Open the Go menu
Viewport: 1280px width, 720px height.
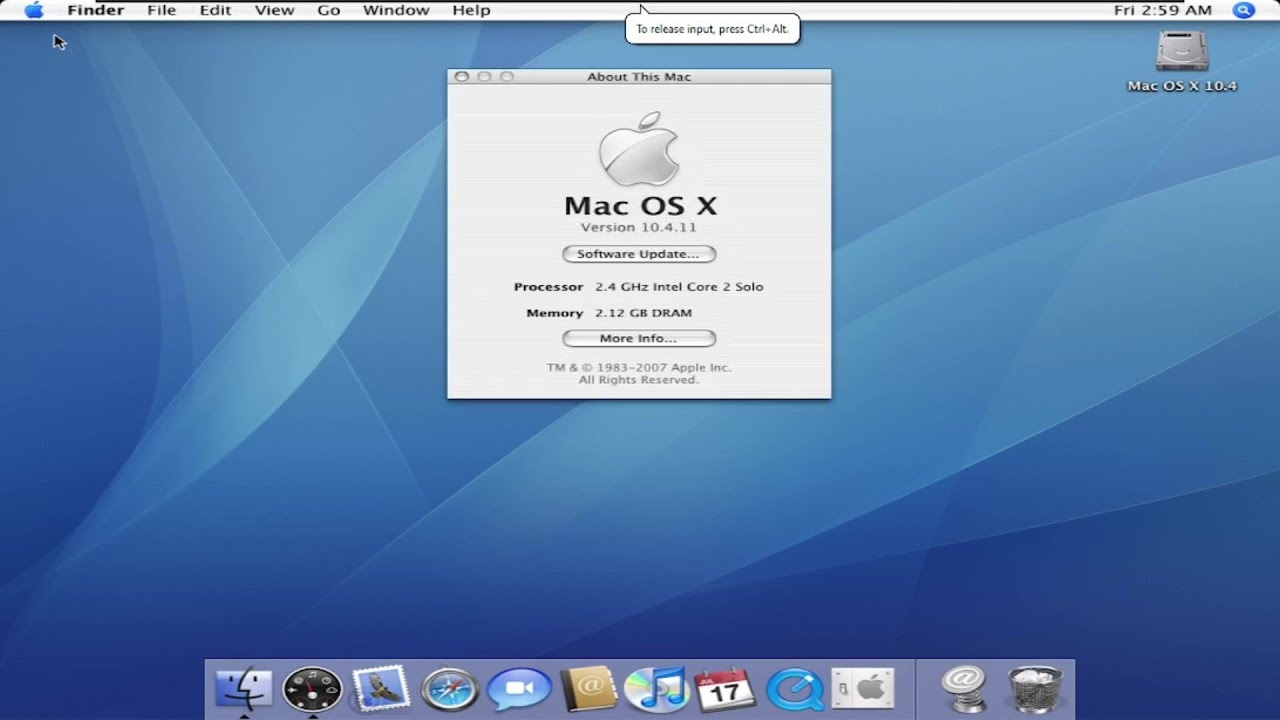[329, 10]
